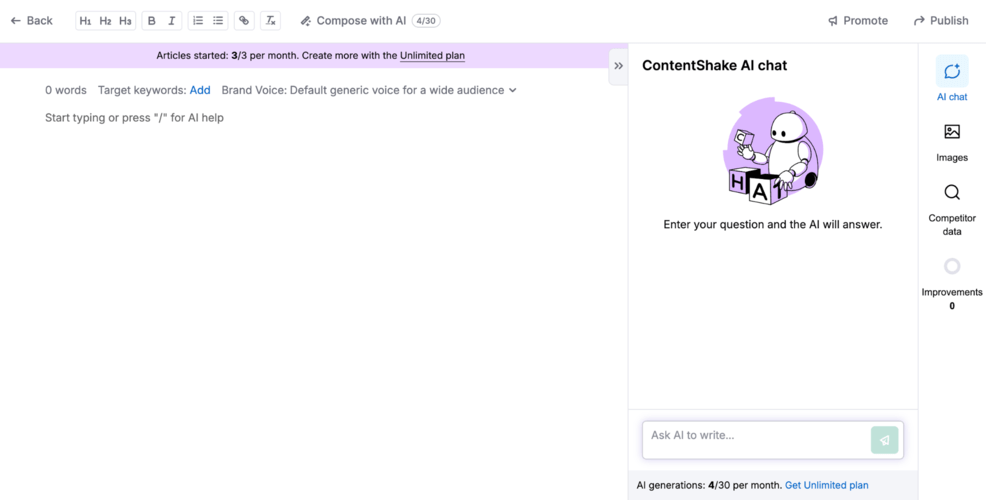
Task: Insert a numbered list
Action: click(x=198, y=20)
